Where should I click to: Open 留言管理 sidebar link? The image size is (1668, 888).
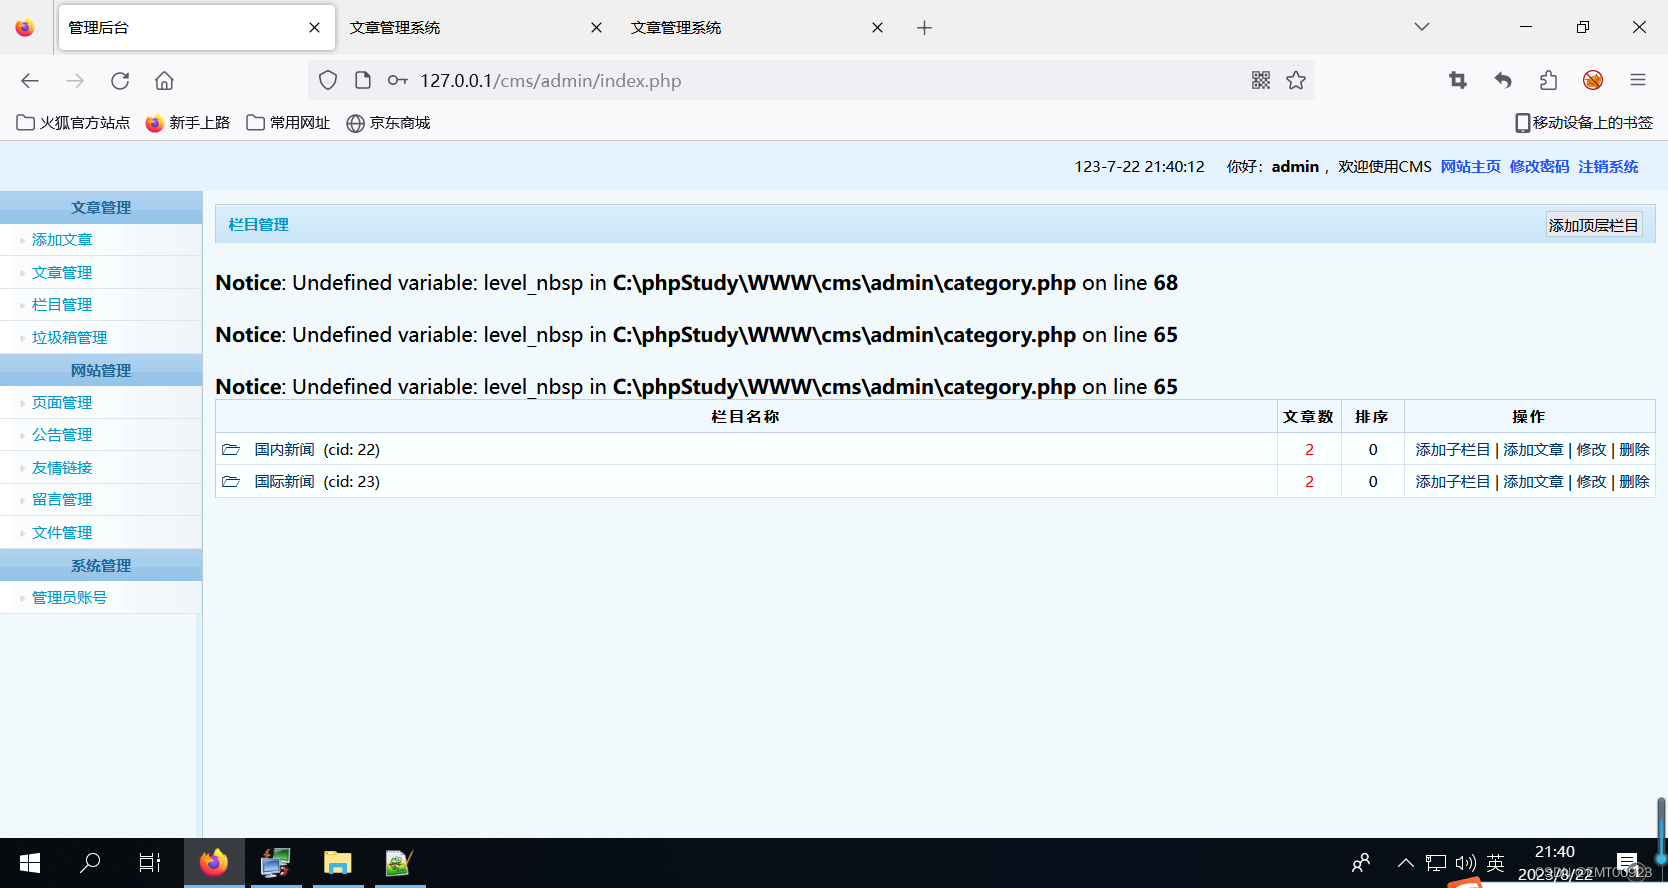click(x=62, y=500)
